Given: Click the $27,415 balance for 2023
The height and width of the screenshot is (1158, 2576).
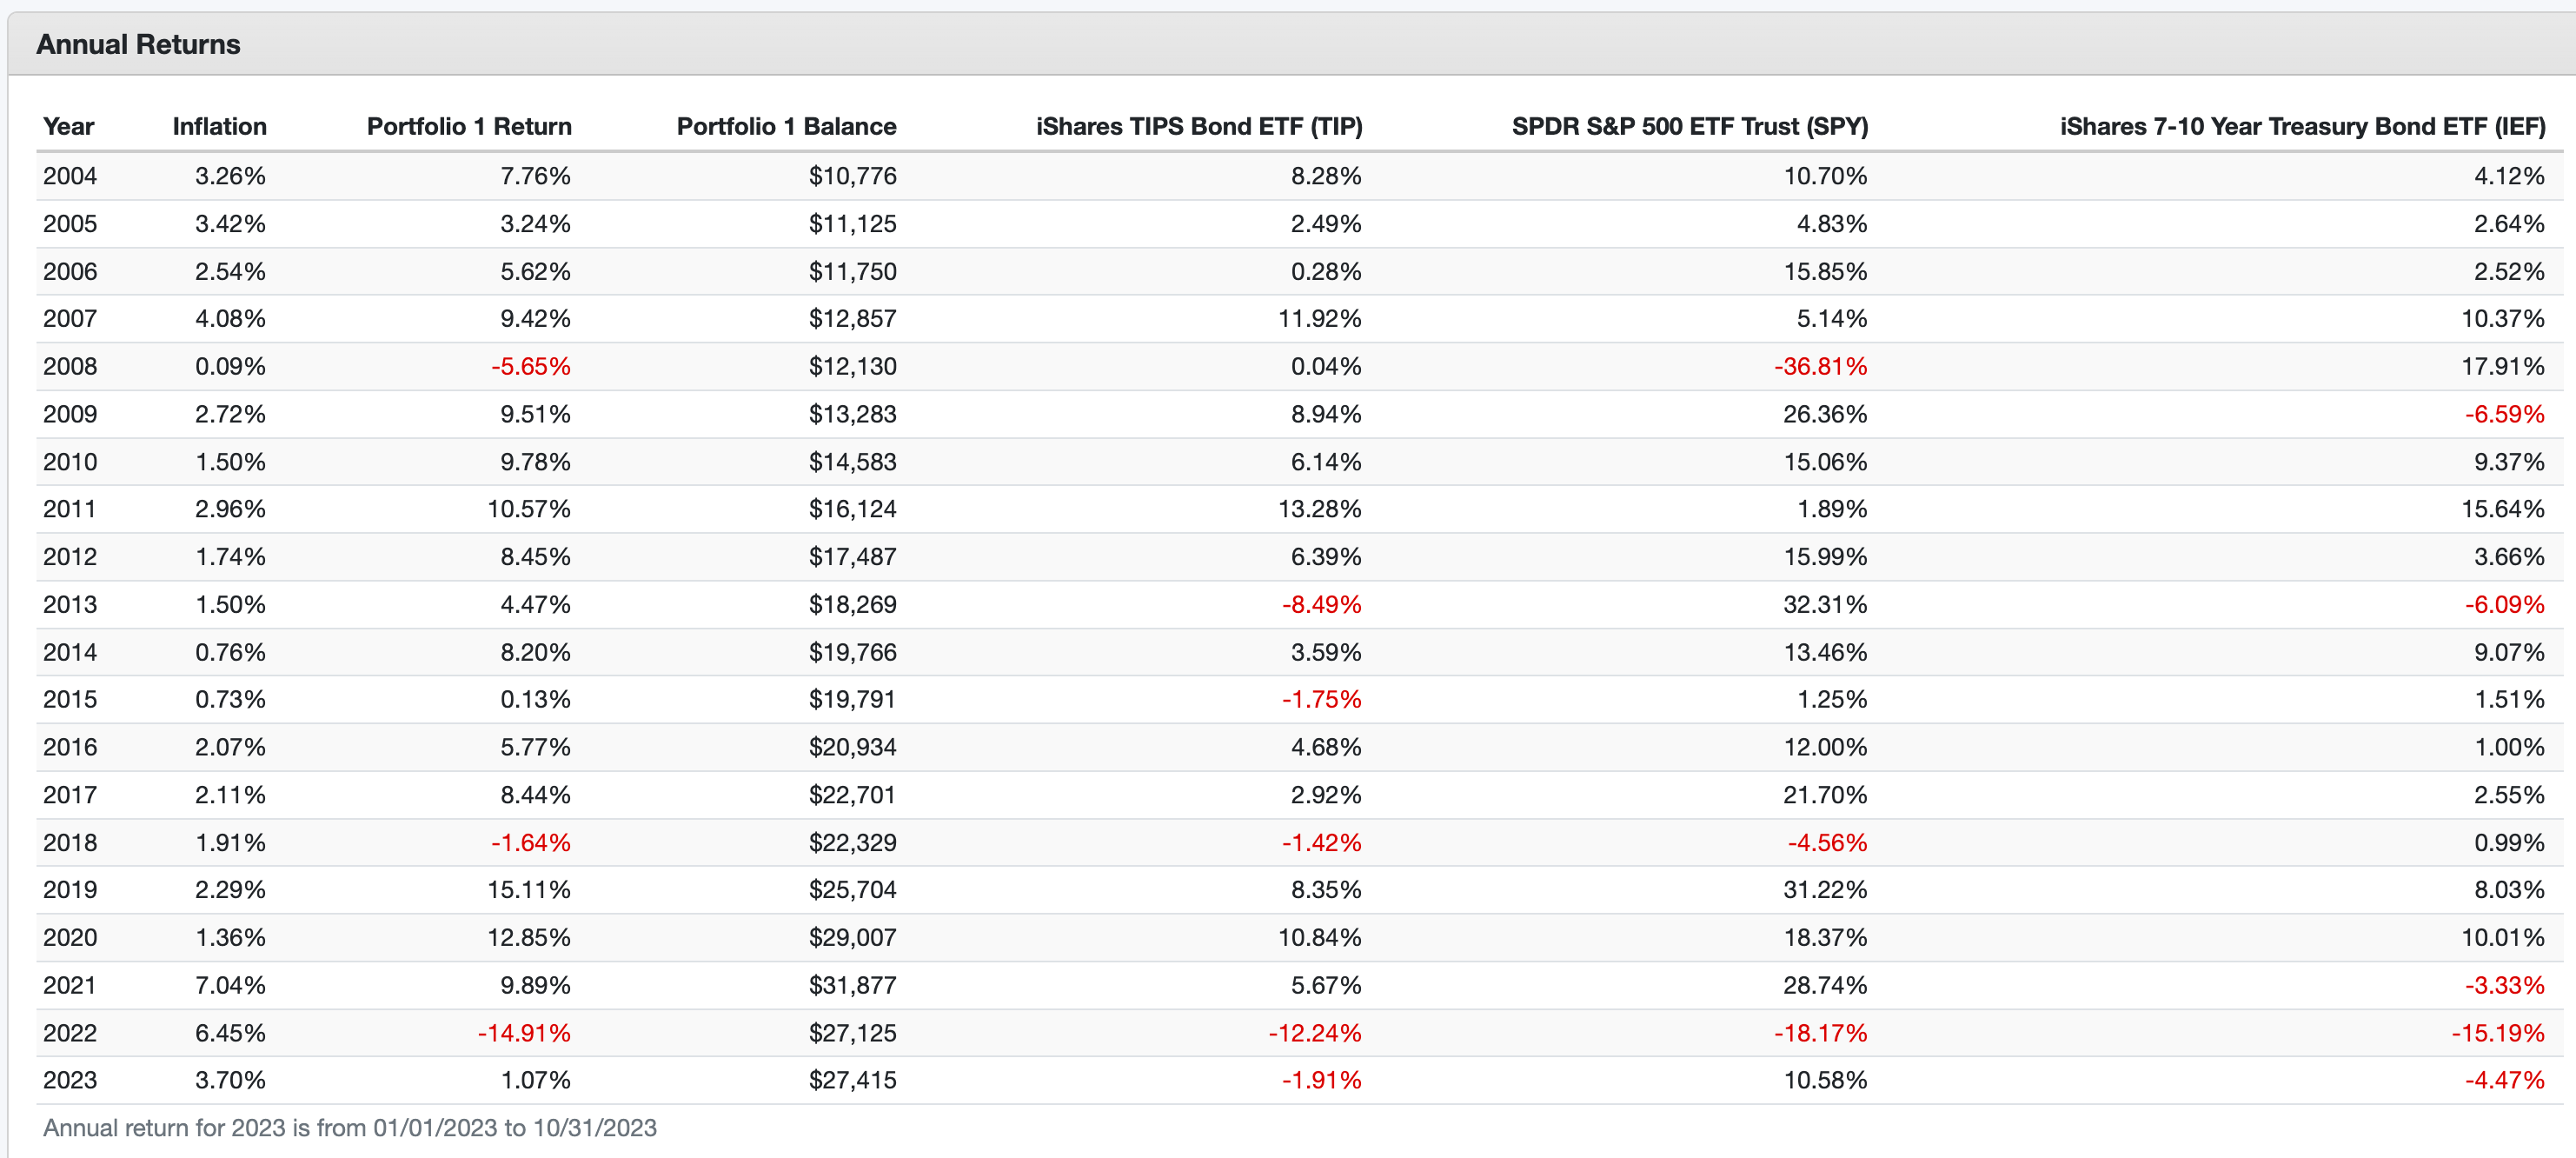Looking at the screenshot, I should pos(852,1080).
